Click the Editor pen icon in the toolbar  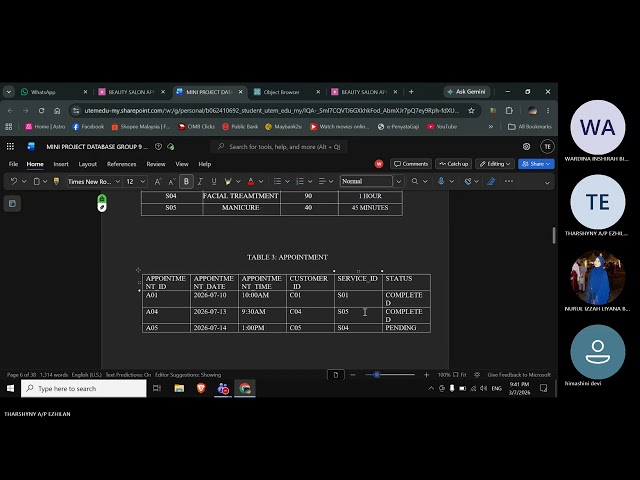coord(491,181)
